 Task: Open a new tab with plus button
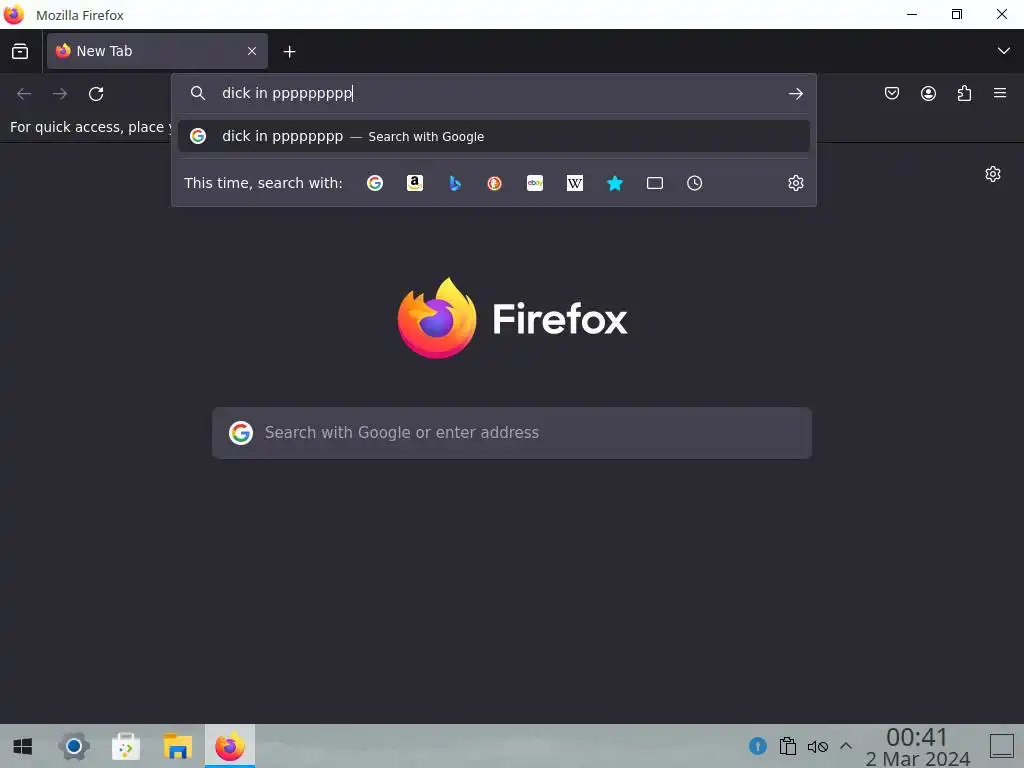pyautogui.click(x=289, y=52)
